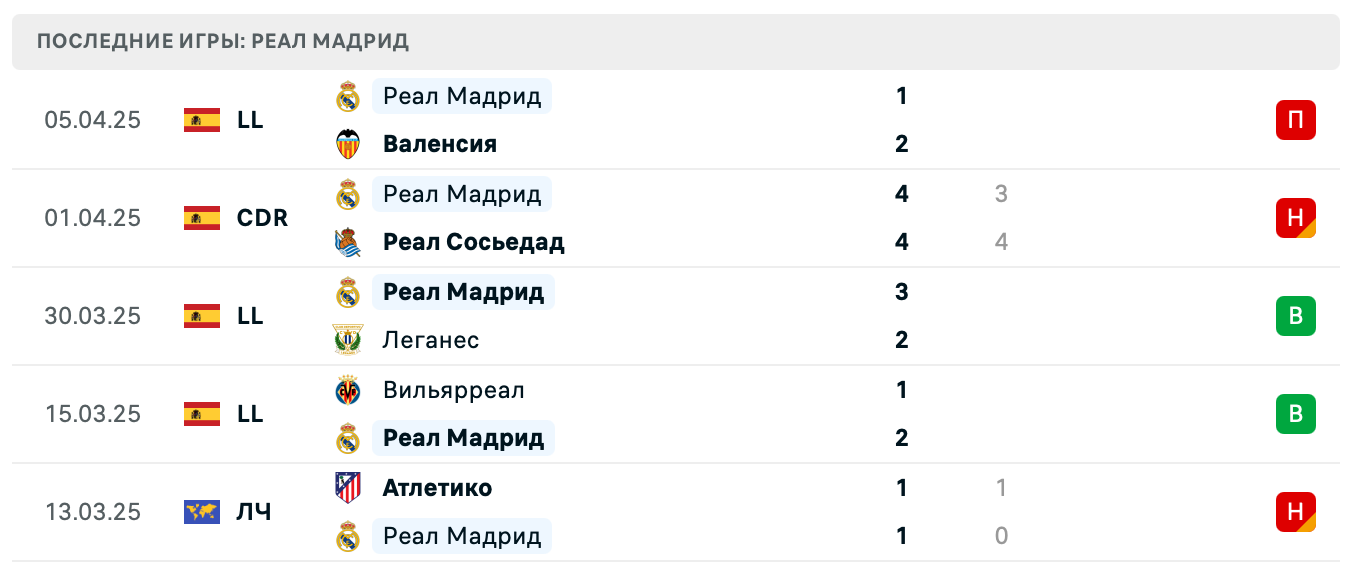Open the Валенсия team page
Viewport: 1354px width, 578px height.
[438, 143]
